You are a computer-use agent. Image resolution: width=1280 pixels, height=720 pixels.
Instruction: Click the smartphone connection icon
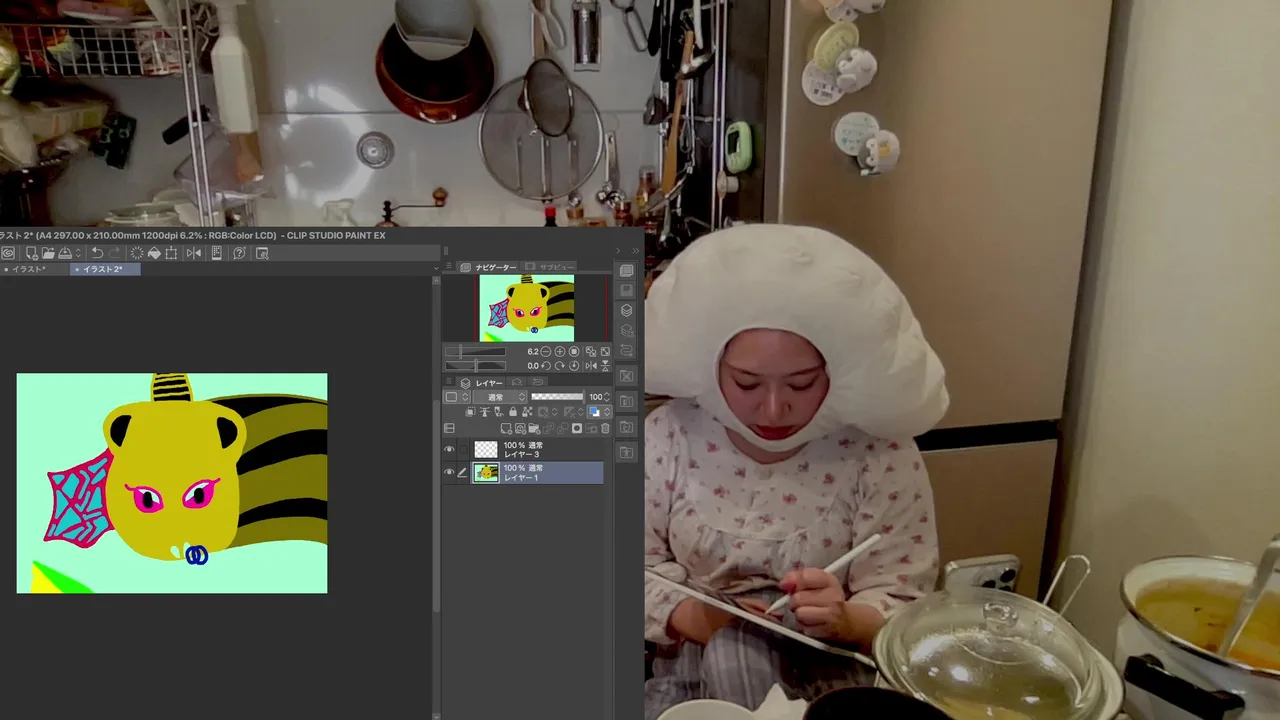tap(217, 253)
